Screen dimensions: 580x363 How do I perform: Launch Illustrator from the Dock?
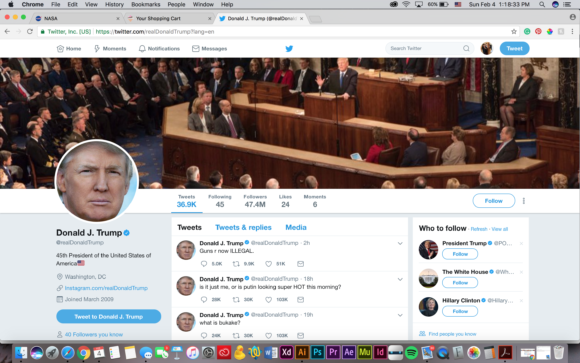[302, 352]
